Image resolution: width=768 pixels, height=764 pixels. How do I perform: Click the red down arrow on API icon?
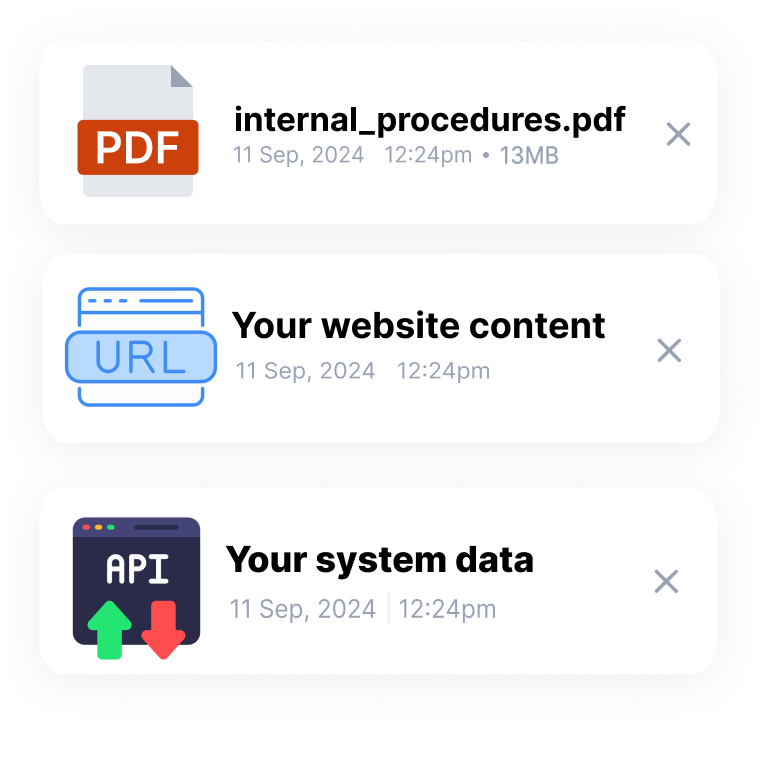163,628
